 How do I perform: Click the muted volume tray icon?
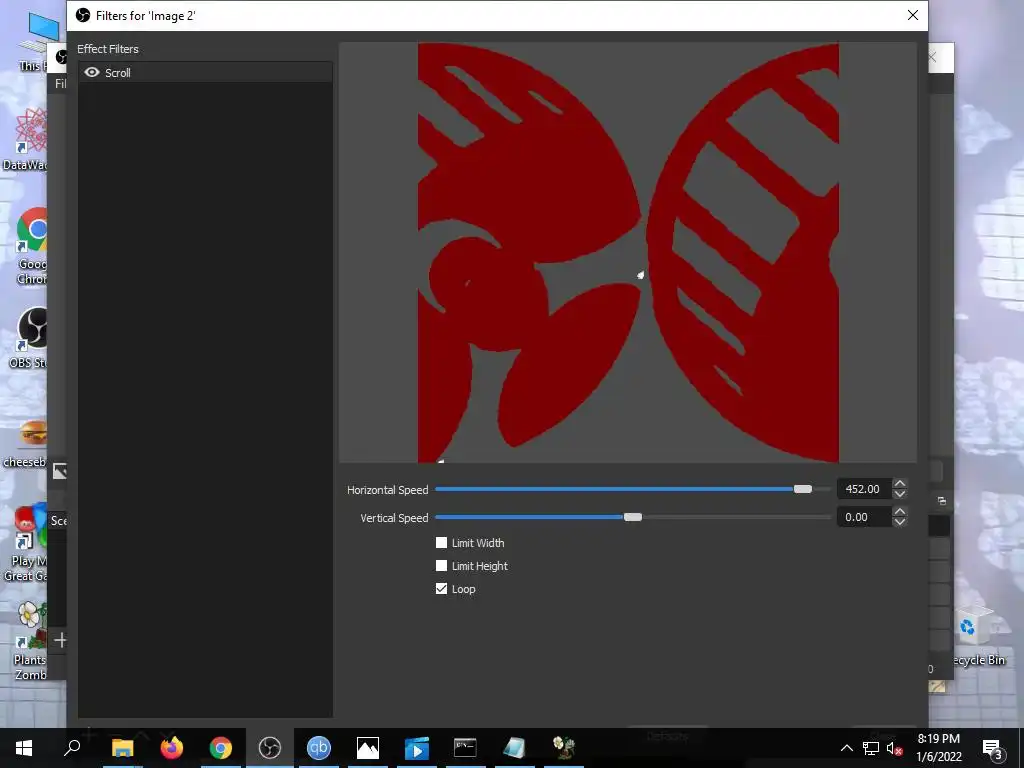coord(894,748)
